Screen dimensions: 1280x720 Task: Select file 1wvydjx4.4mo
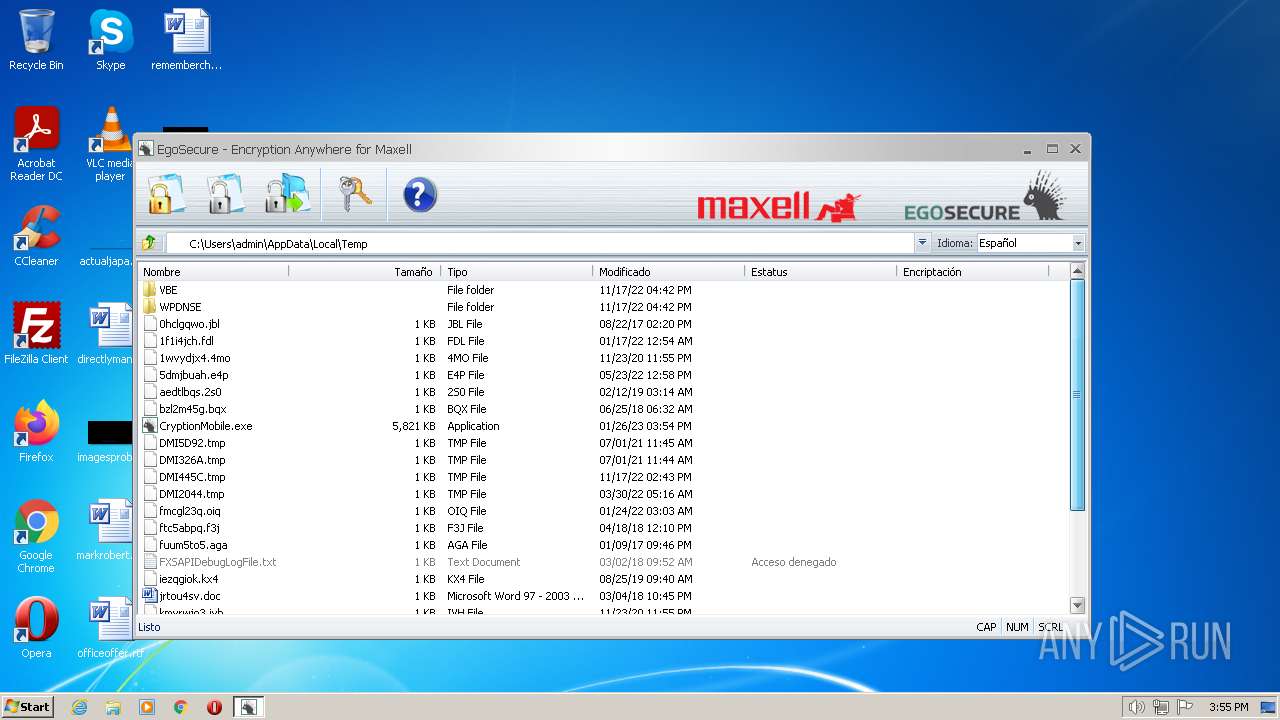click(x=194, y=358)
